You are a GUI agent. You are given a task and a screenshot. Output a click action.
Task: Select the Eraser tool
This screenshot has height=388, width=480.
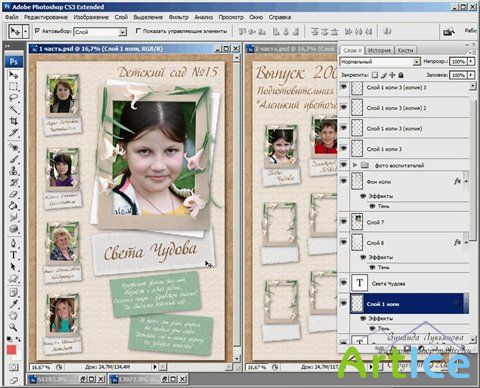tap(13, 194)
